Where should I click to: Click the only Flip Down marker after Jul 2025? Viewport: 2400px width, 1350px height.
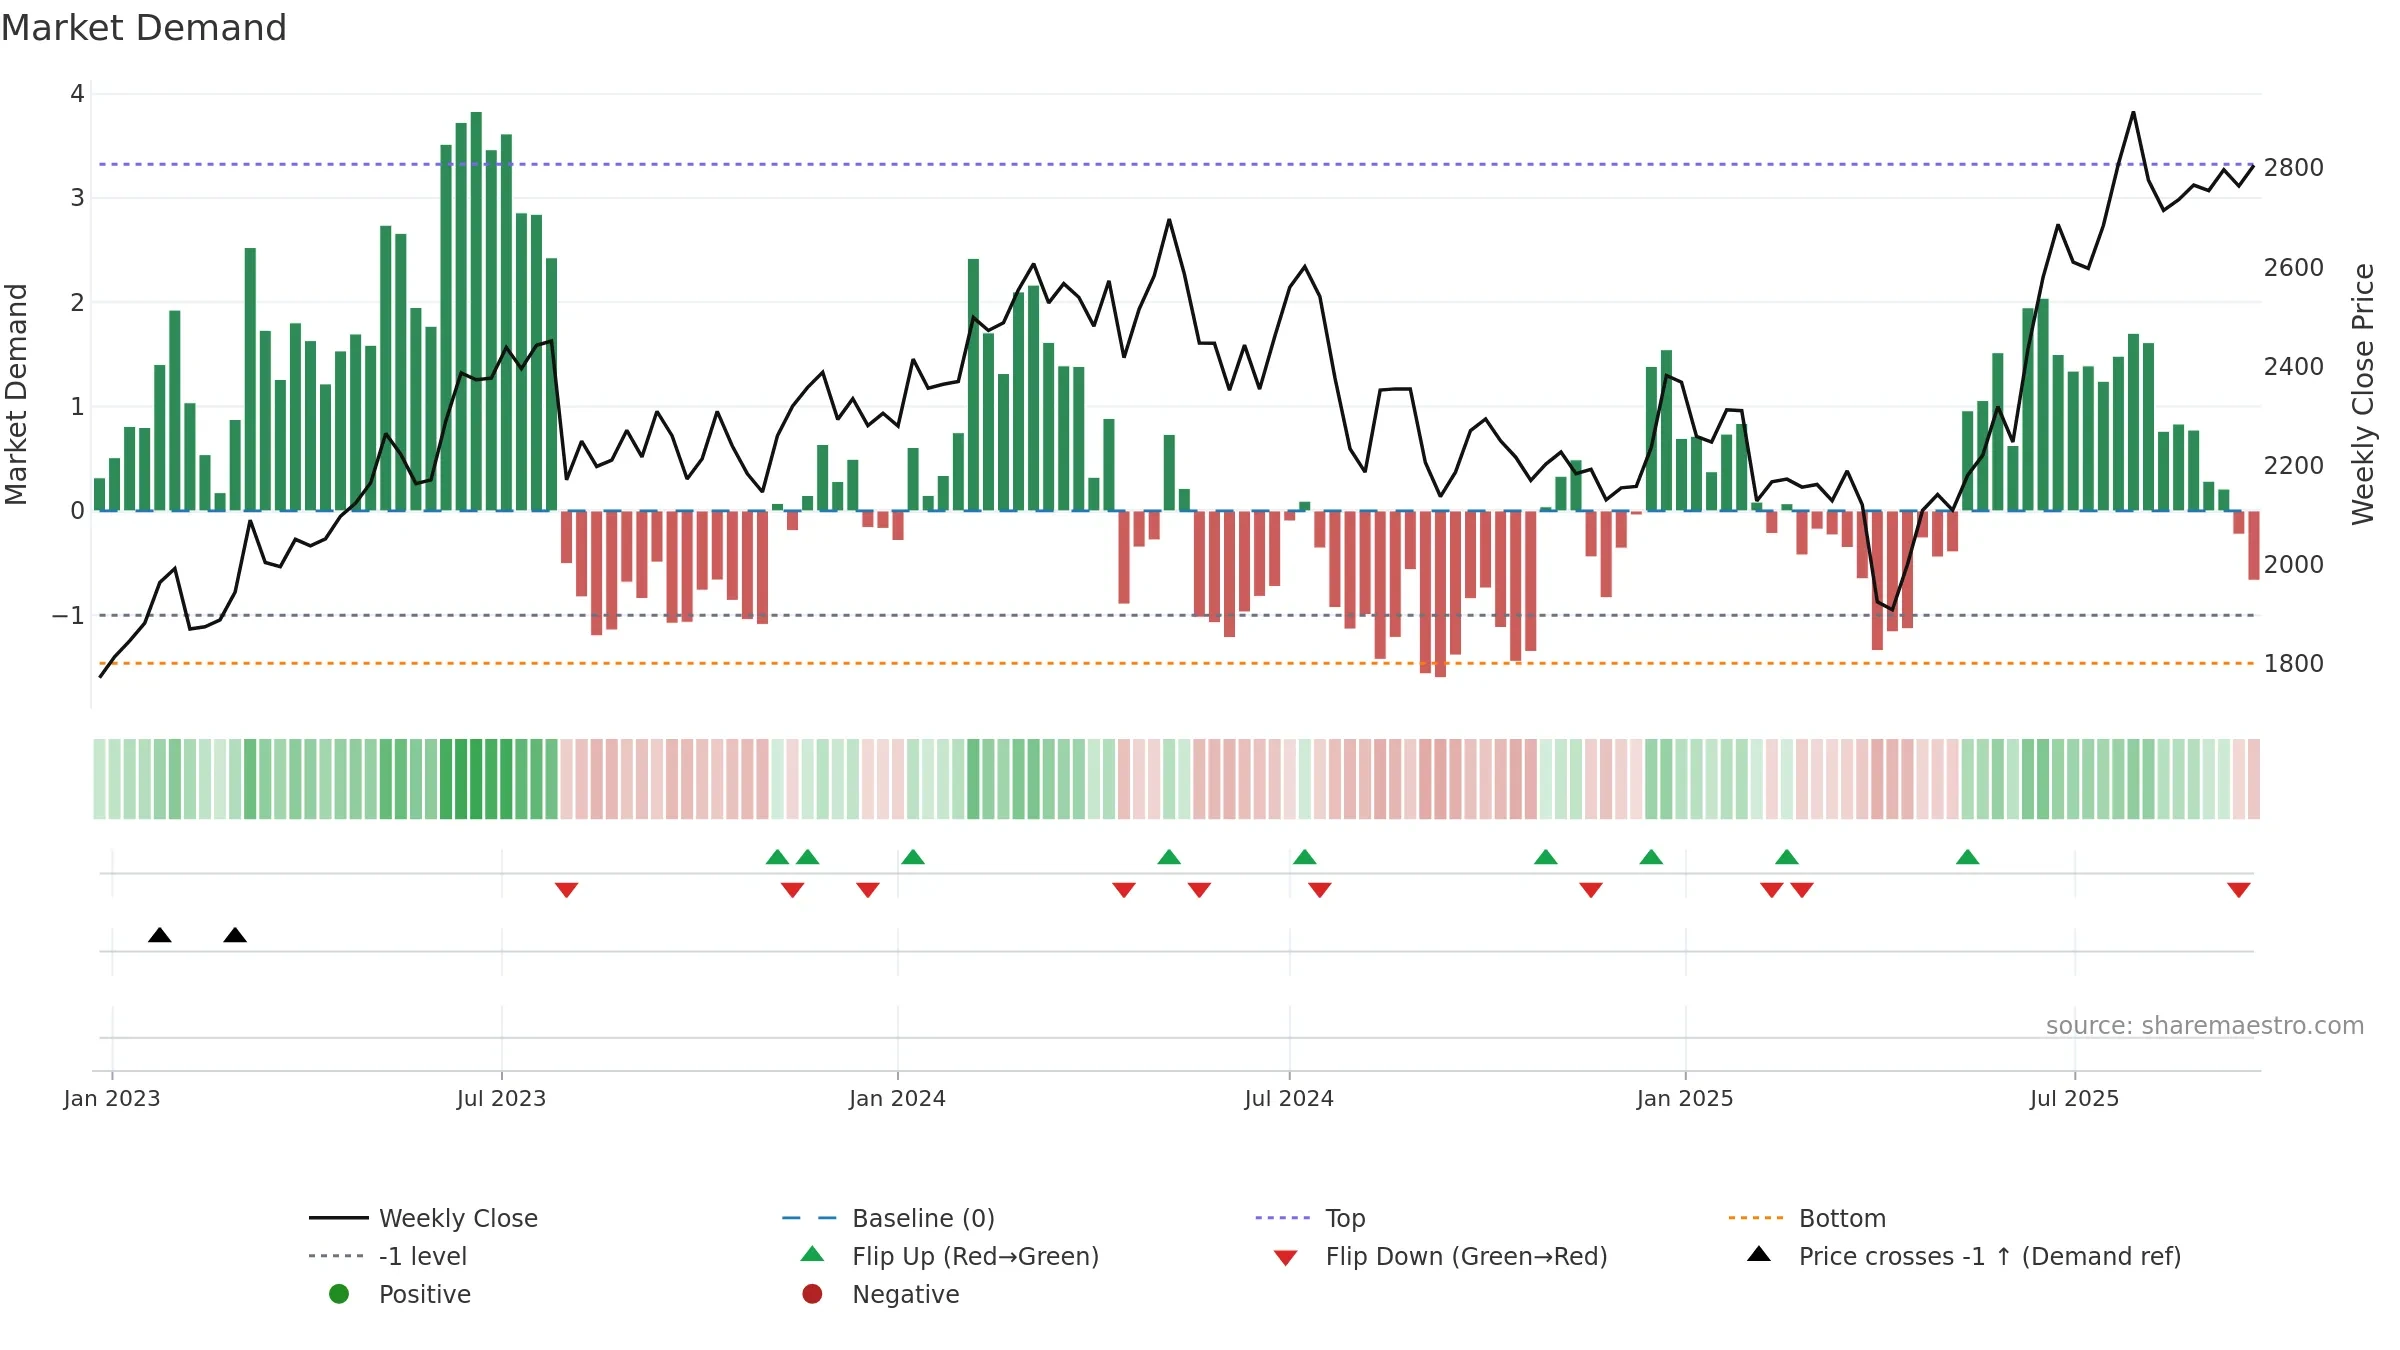2239,890
